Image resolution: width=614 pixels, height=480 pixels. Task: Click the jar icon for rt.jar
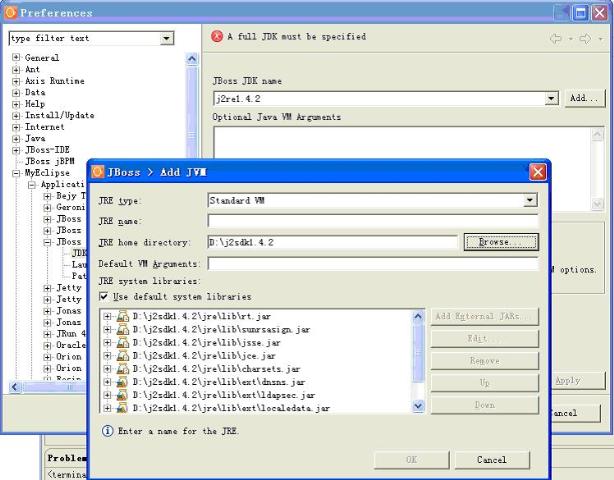pyautogui.click(x=122, y=316)
